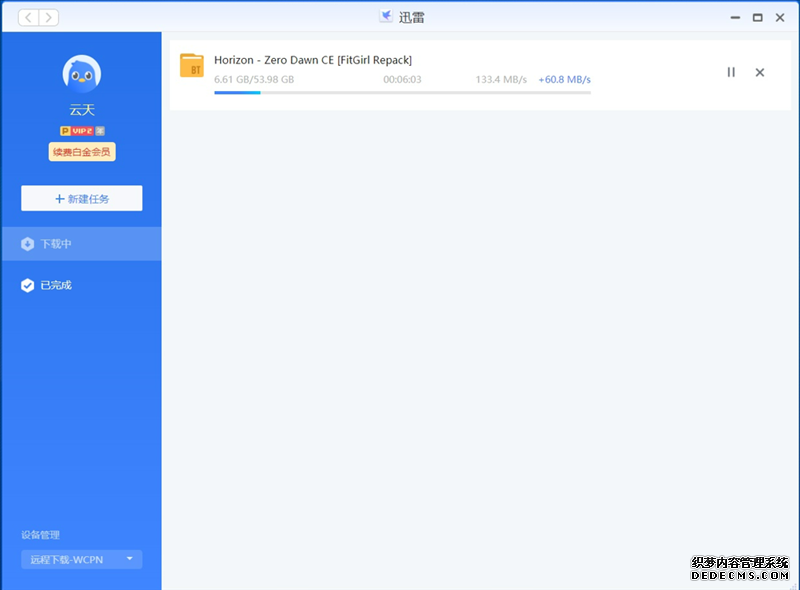Click the +60.8 MB/s acceleration speed
The height and width of the screenshot is (590, 800).
pos(564,79)
